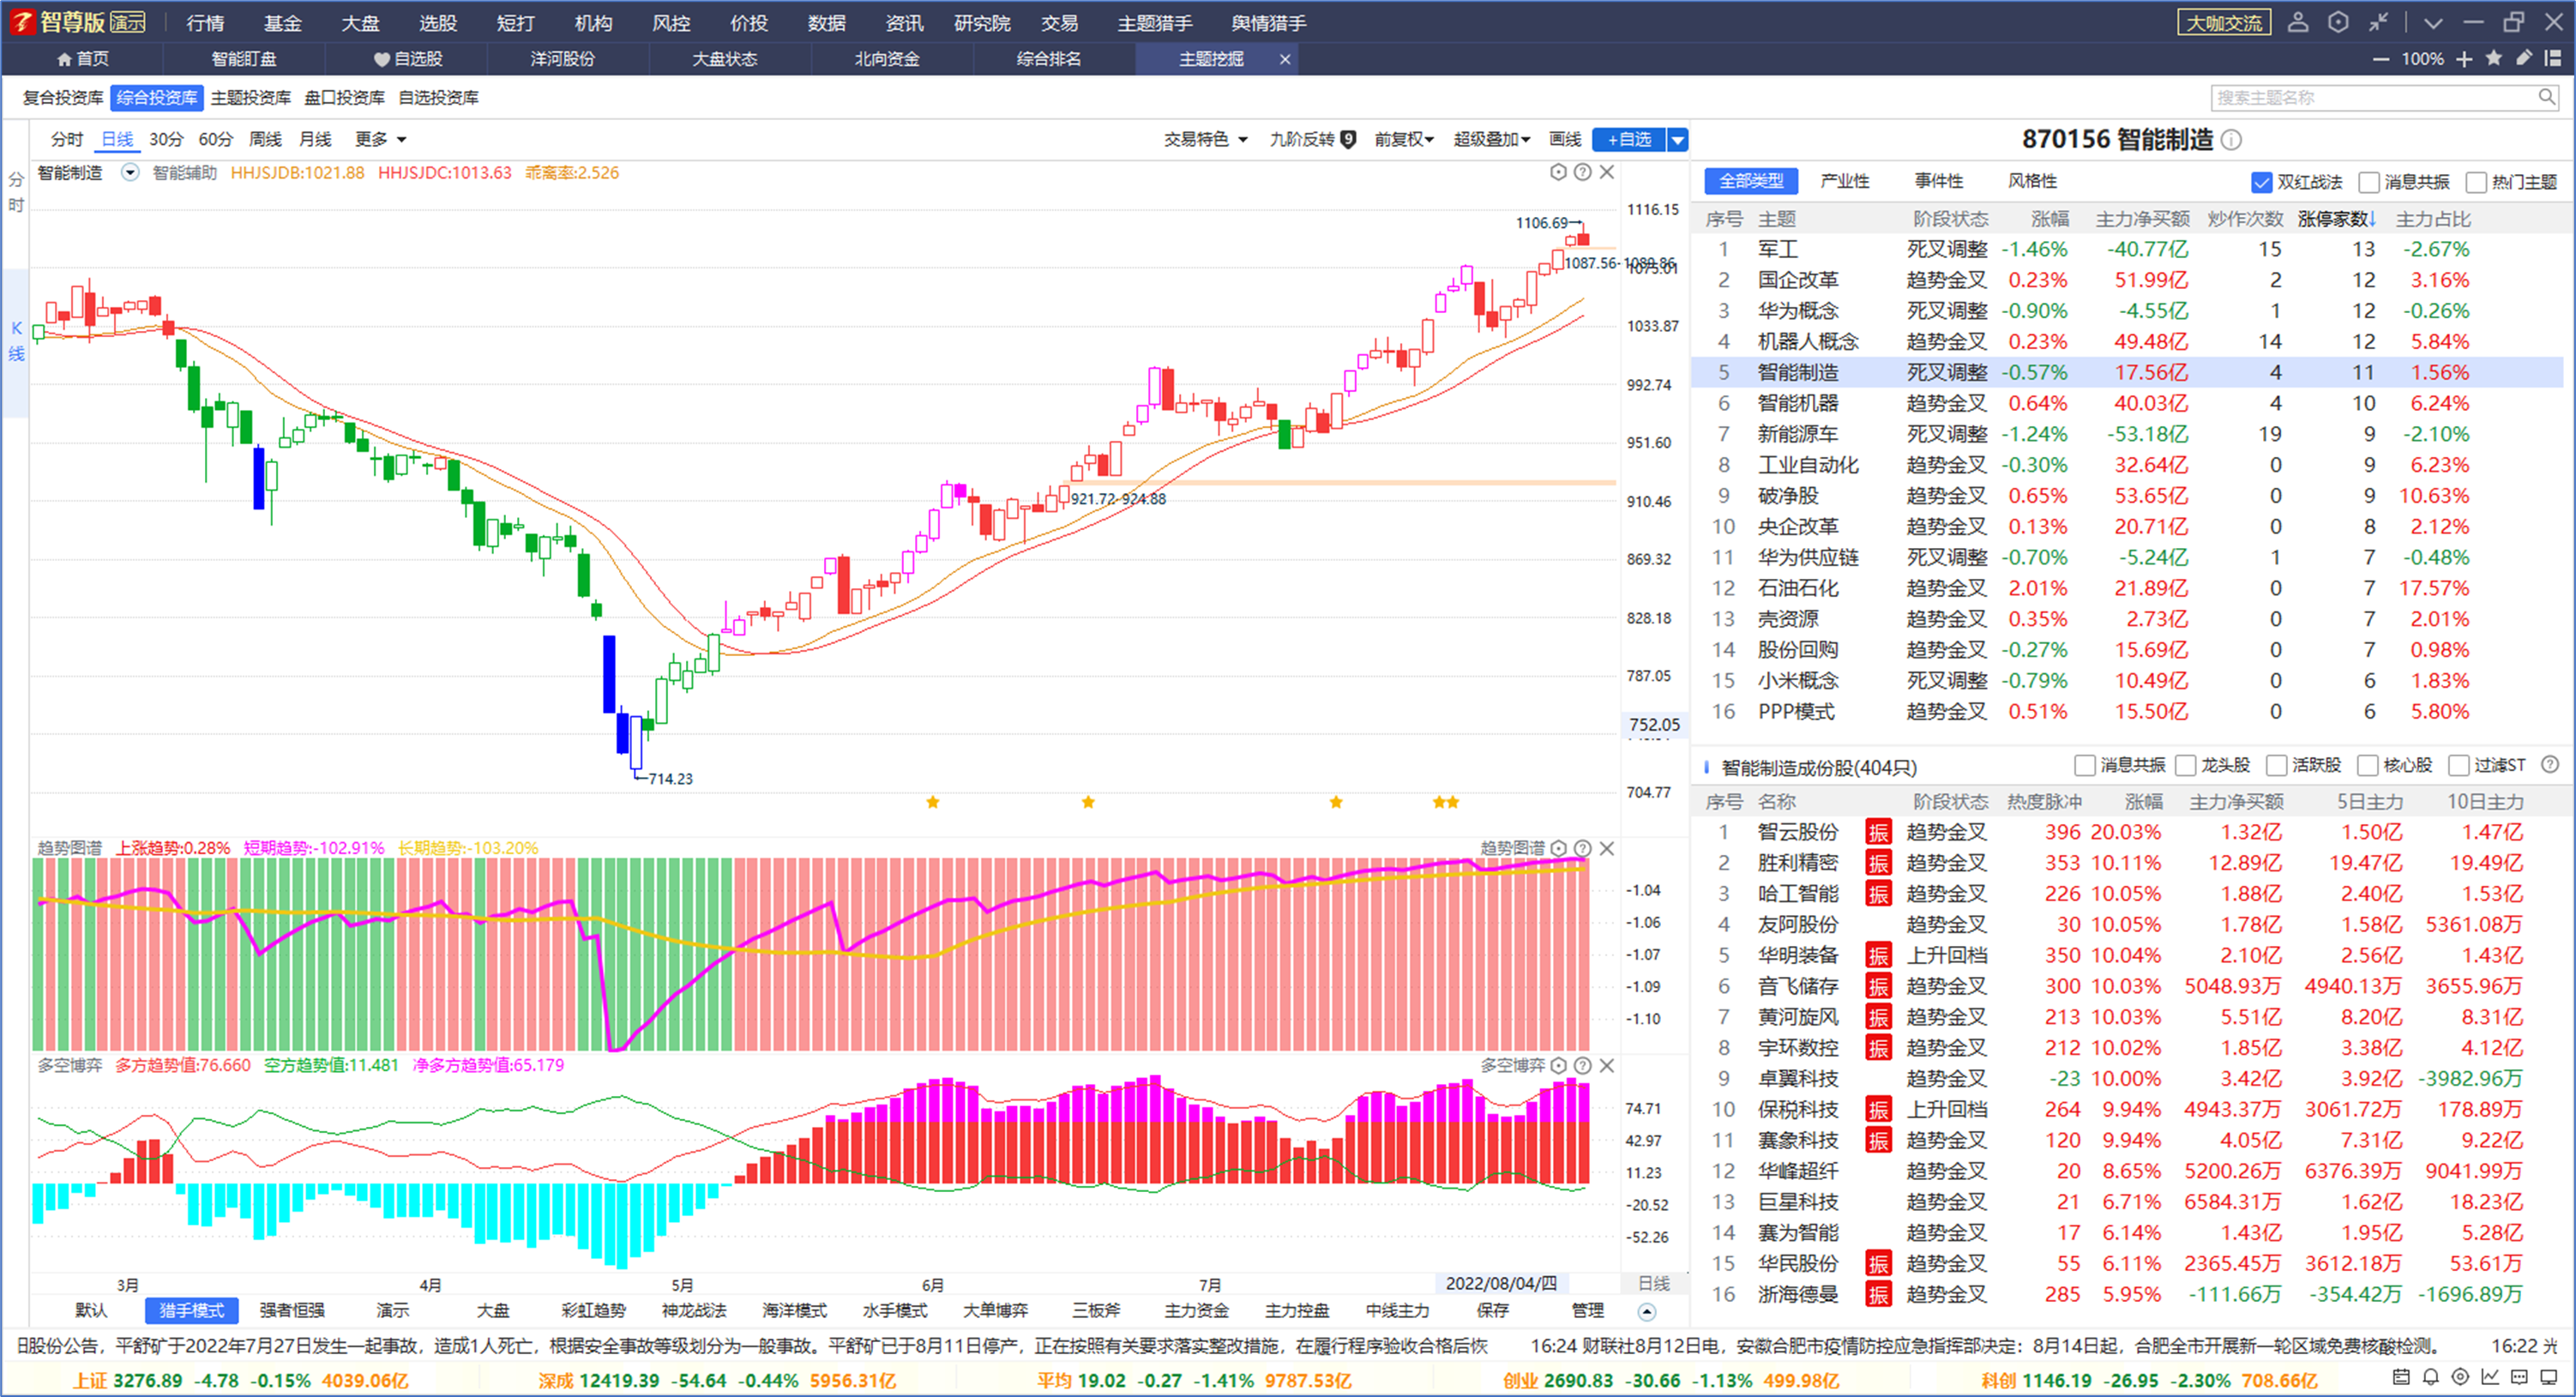Click the 大咖交流 button

[2224, 22]
